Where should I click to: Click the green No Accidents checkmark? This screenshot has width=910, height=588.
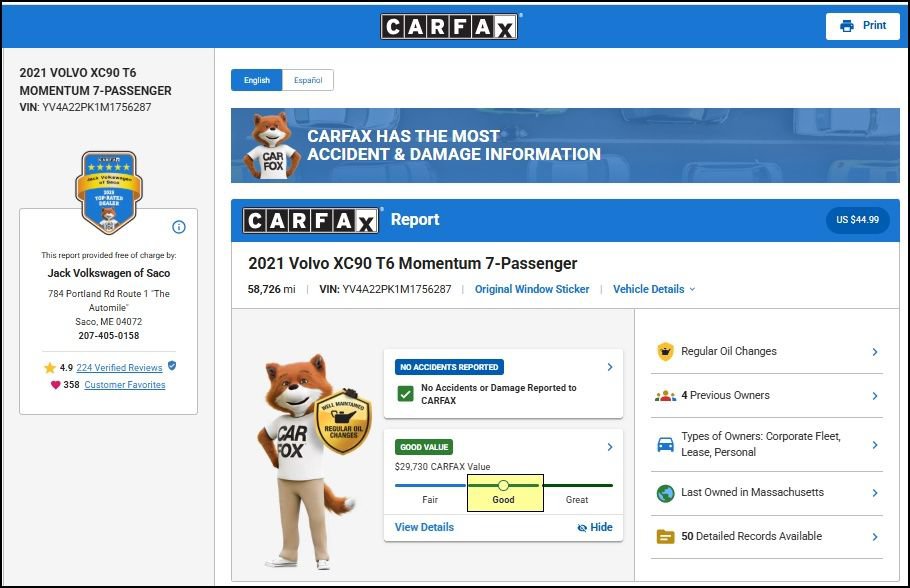point(405,394)
